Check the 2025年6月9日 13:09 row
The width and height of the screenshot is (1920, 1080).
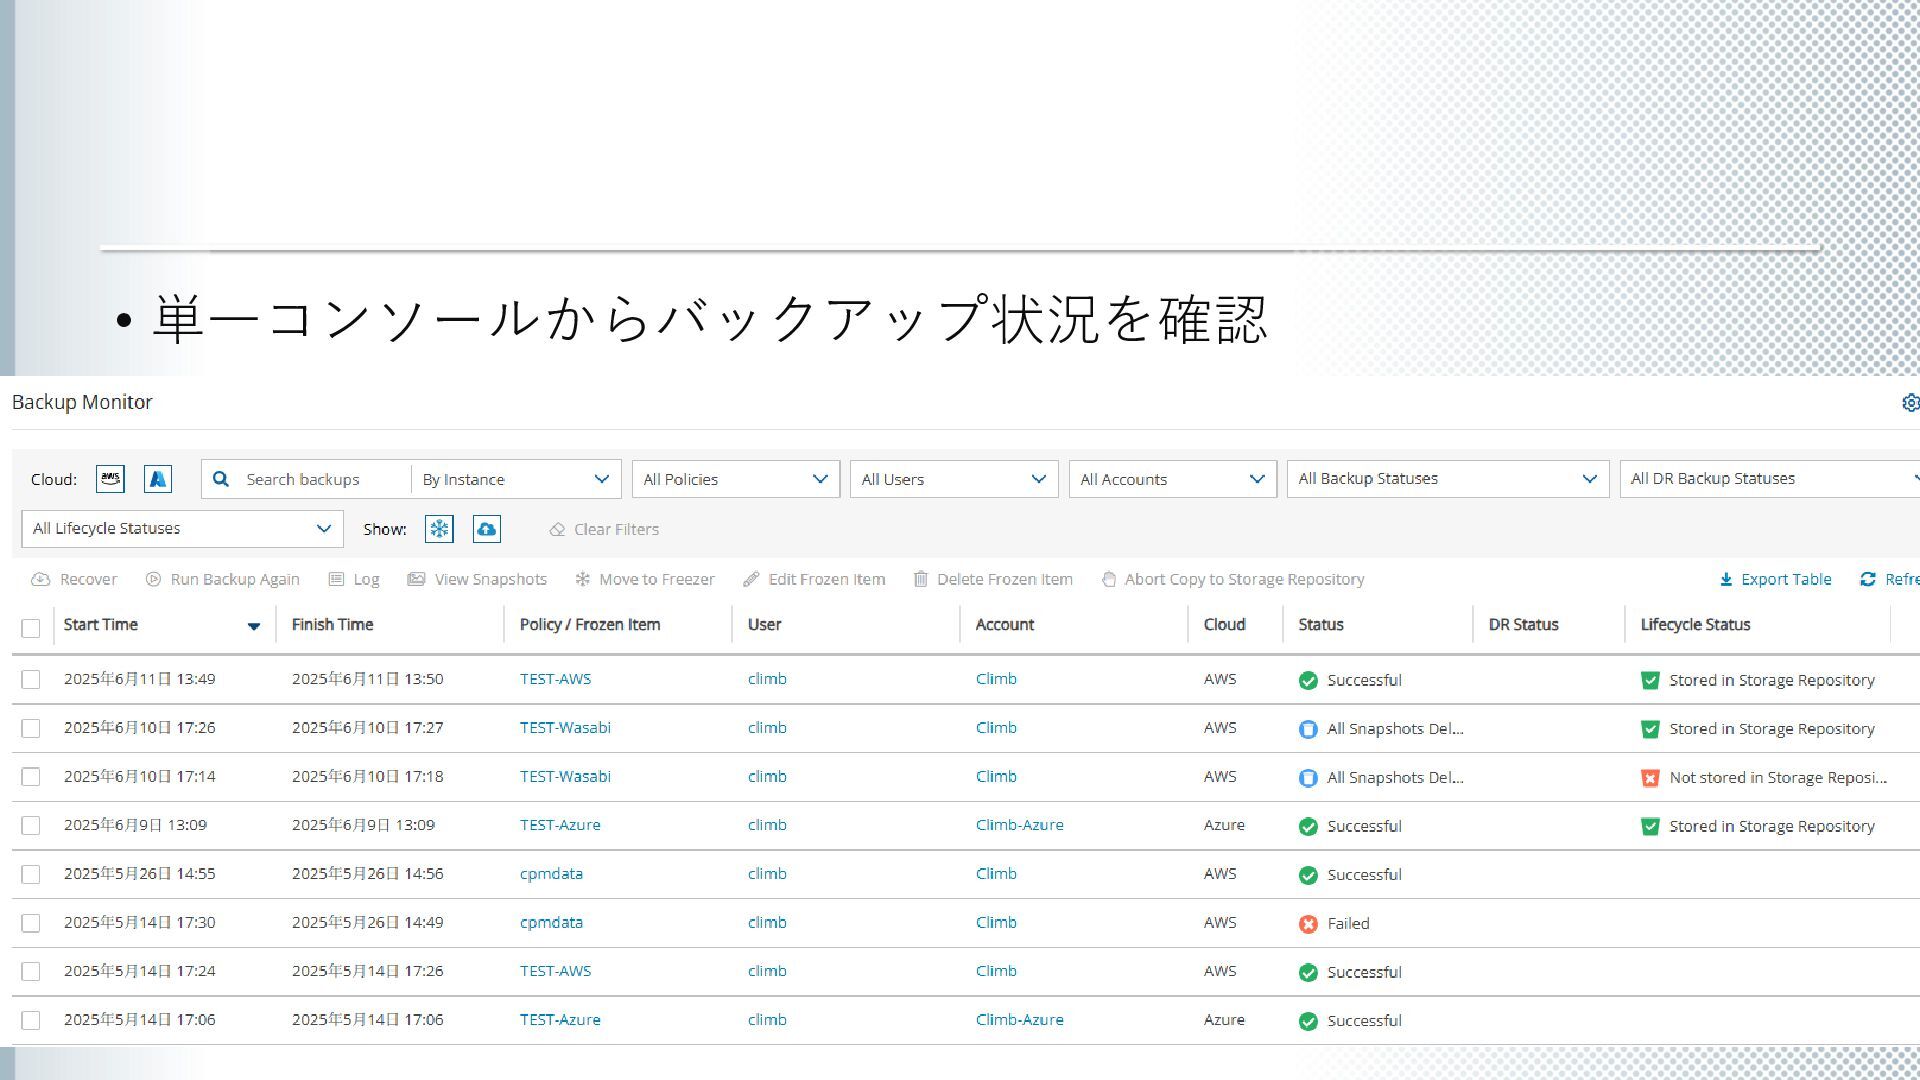point(31,825)
